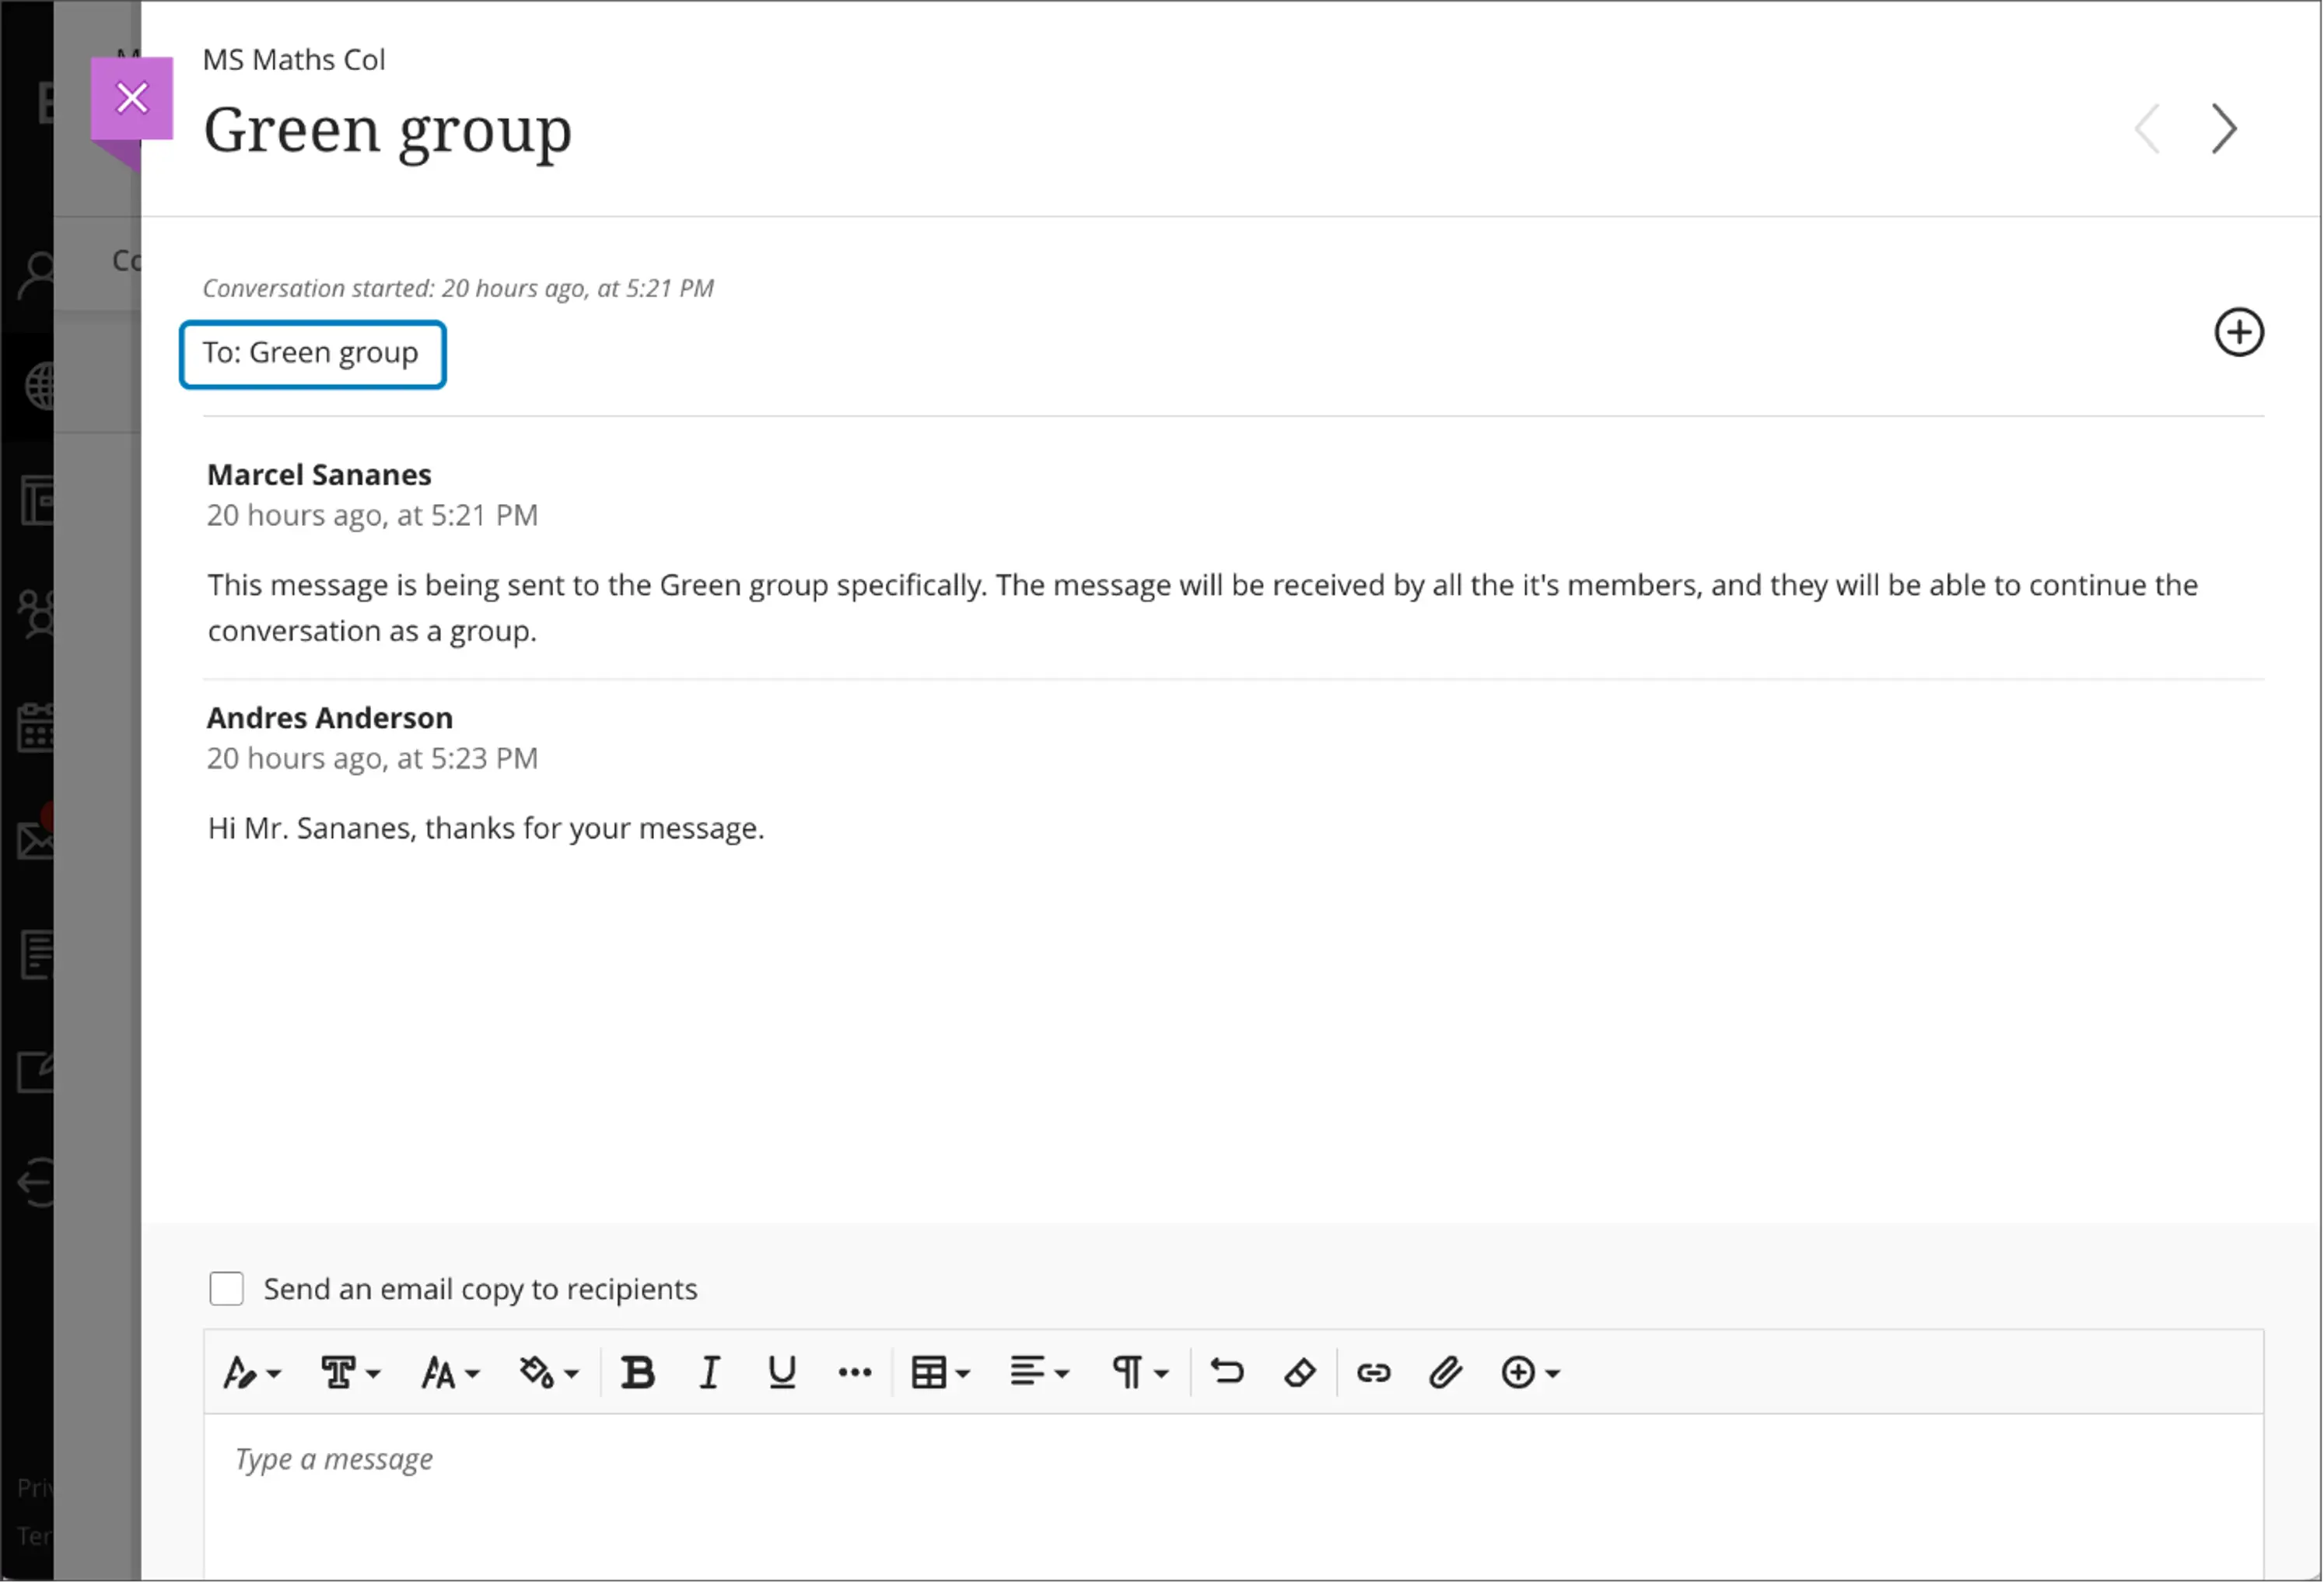The width and height of the screenshot is (2324, 1583).
Task: Open the text color fill dropdown
Action: coord(548,1373)
